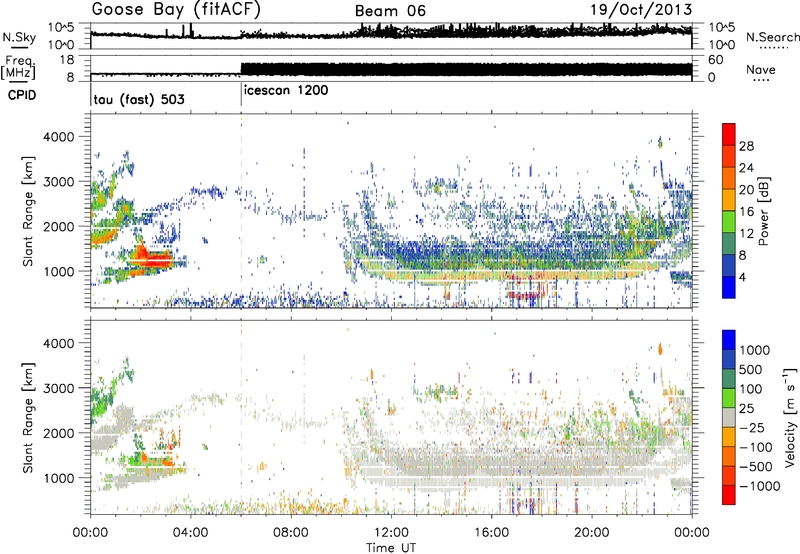Click the date '19/Oct/2013' in the header

point(641,10)
